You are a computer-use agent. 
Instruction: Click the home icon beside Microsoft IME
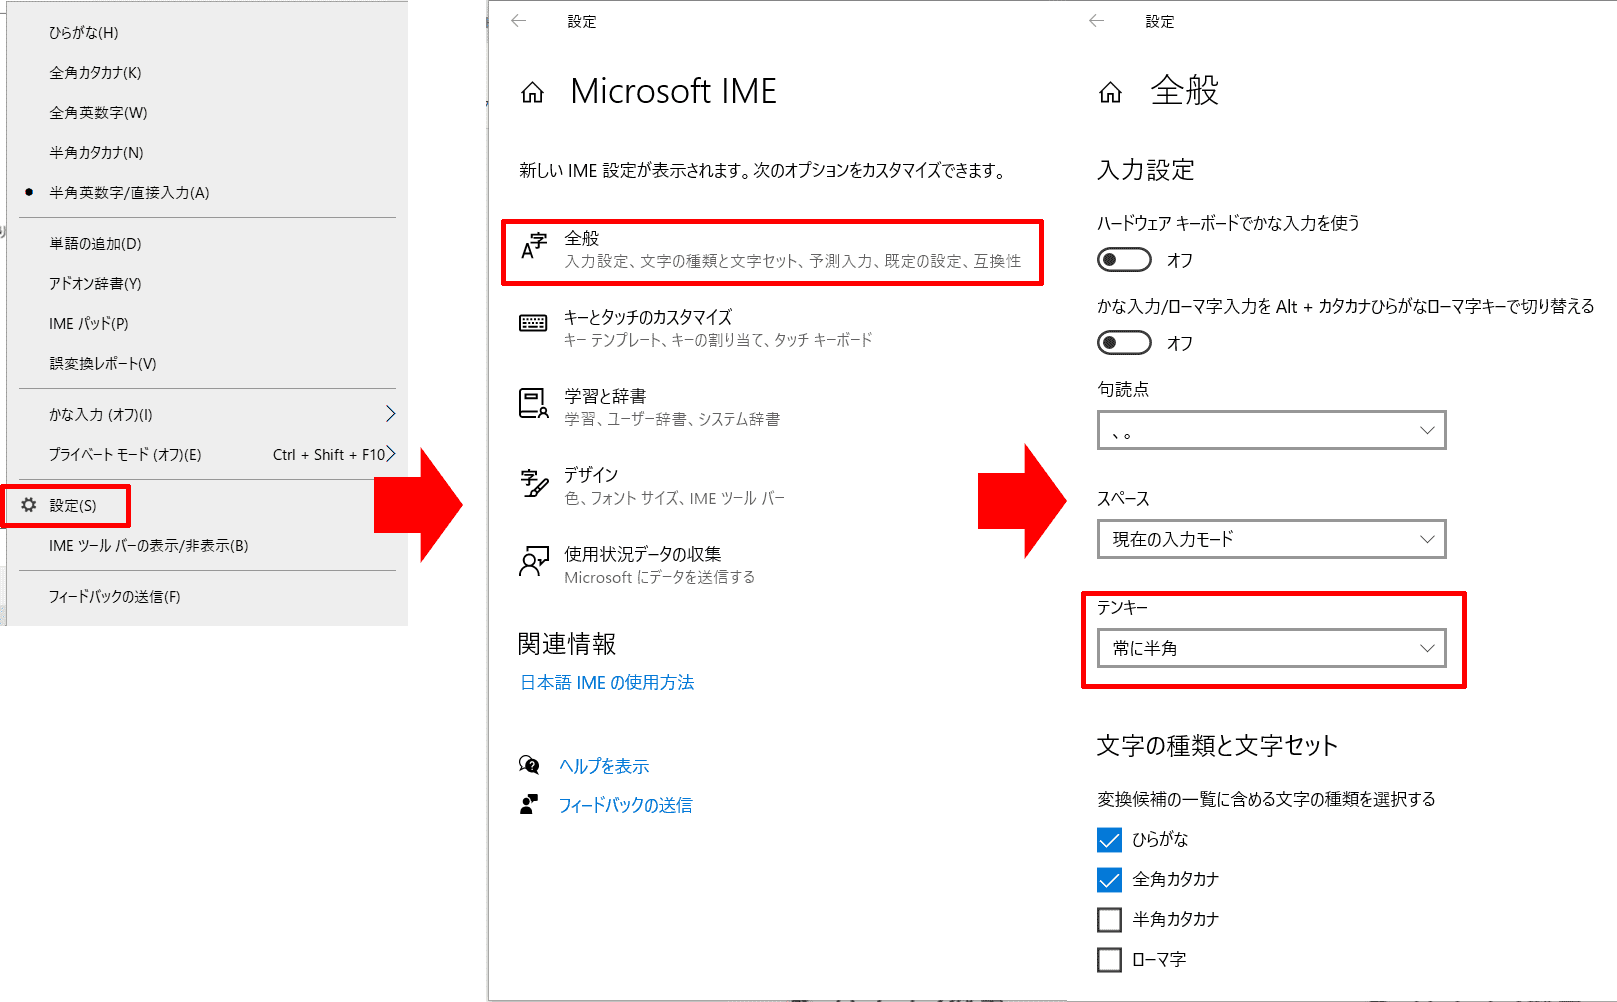pos(532,93)
